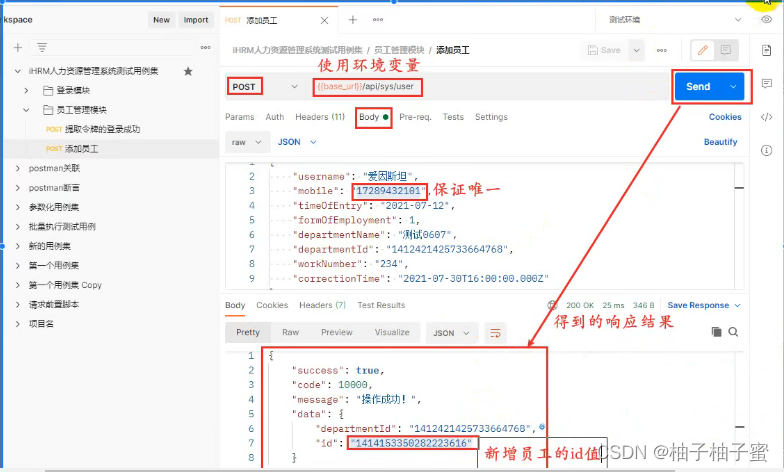Switch to response Cookies tab

[272, 305]
